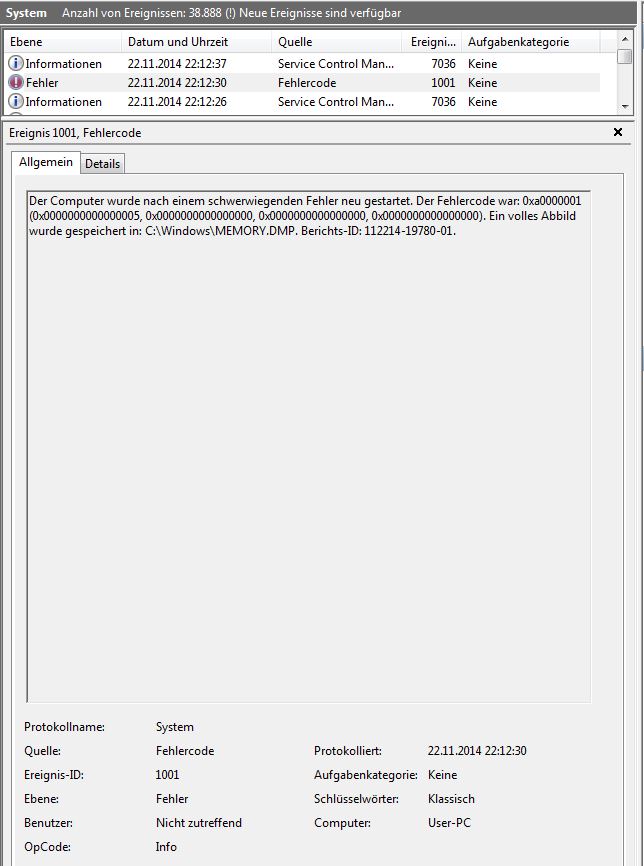Click the red error icon in the Fehler row
The height and width of the screenshot is (866, 644).
tap(16, 83)
